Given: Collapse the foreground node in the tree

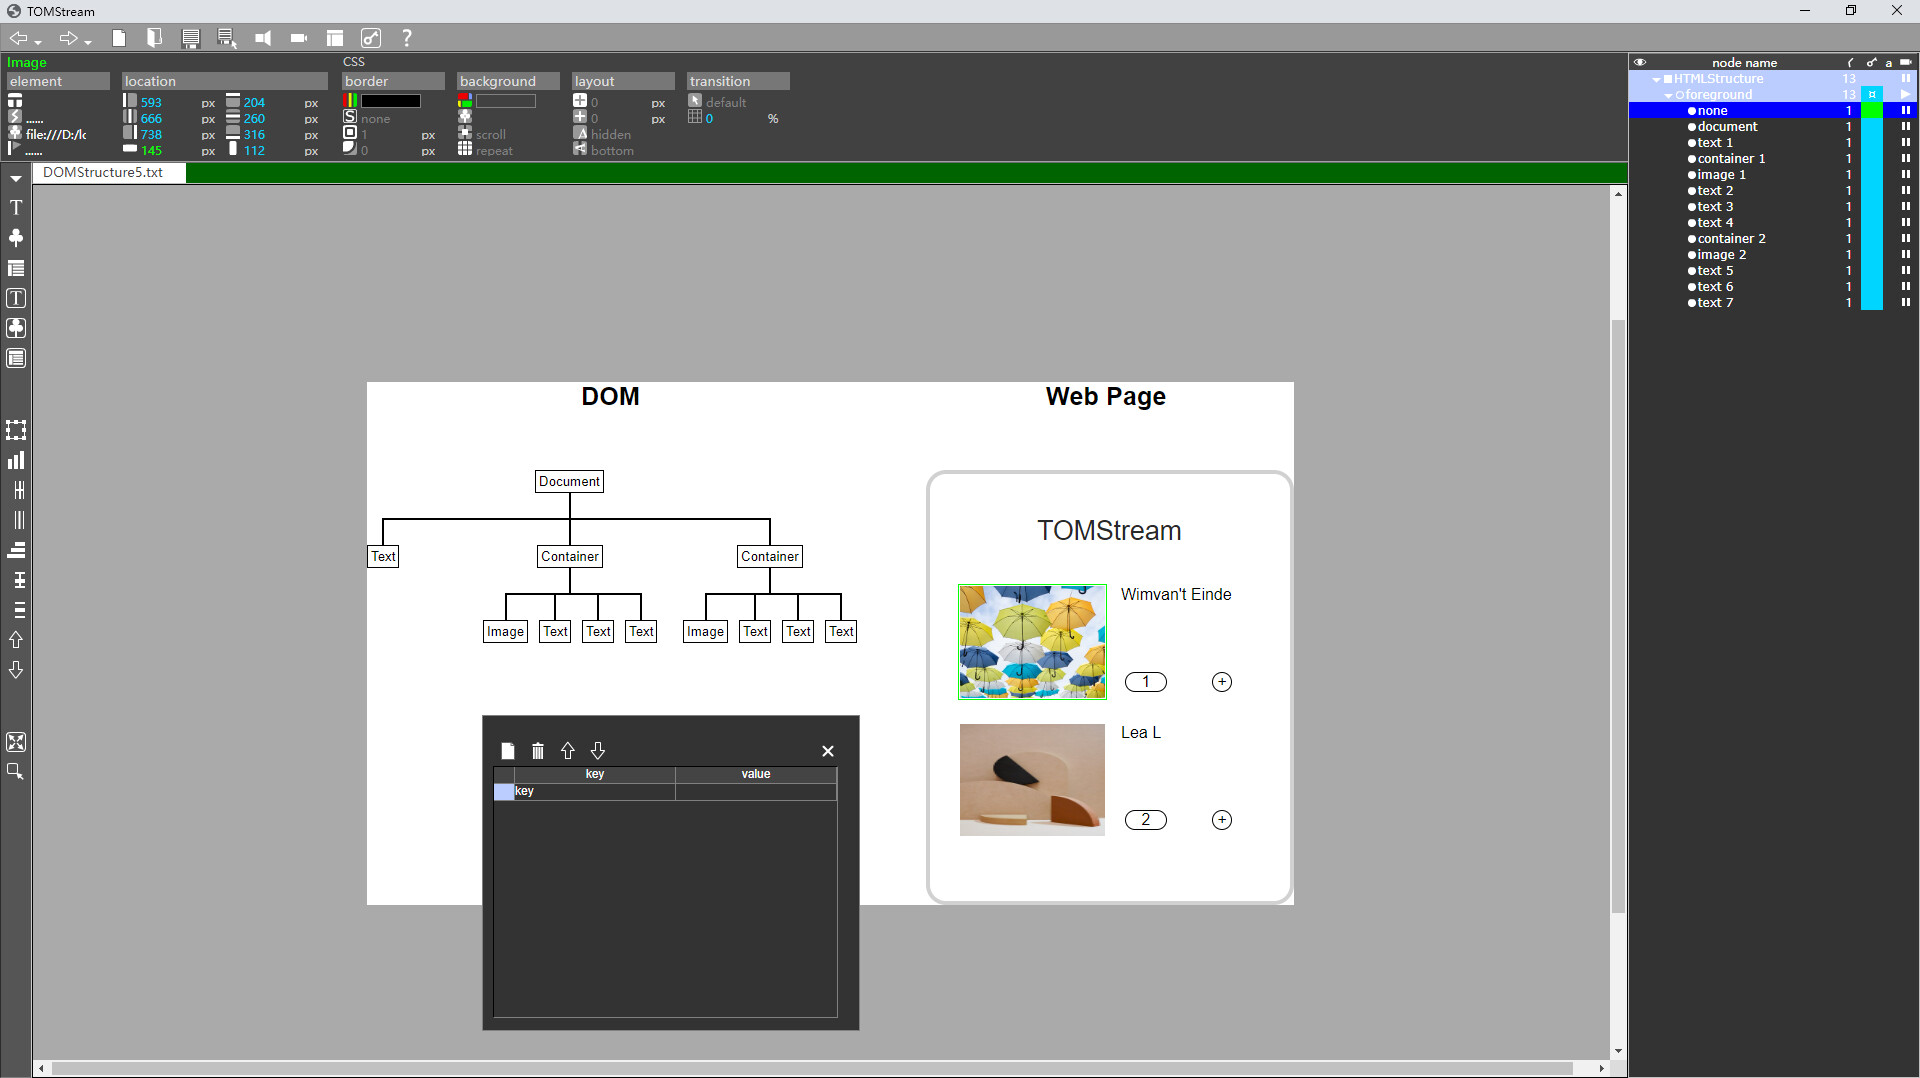Looking at the screenshot, I should [x=1668, y=93].
